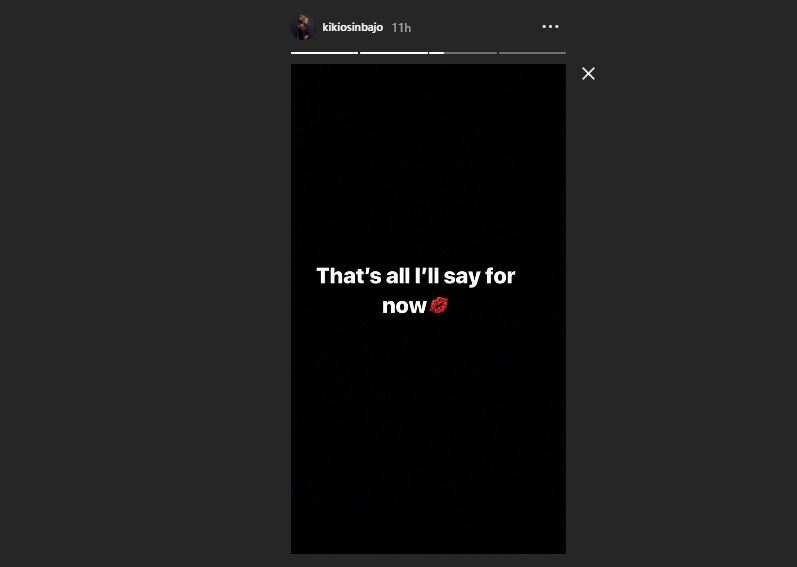The width and height of the screenshot is (797, 567).
Task: Open the kikiosinbajo username link
Action: pos(352,27)
